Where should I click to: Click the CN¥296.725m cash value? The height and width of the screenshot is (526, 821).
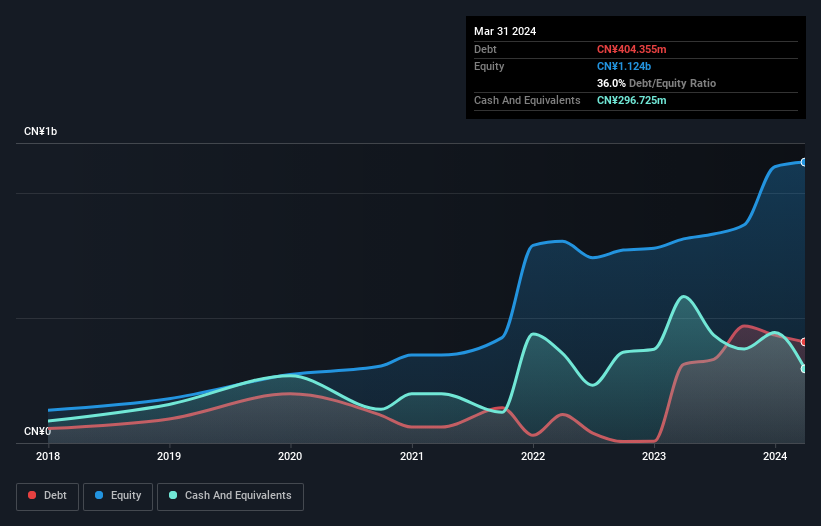631,100
